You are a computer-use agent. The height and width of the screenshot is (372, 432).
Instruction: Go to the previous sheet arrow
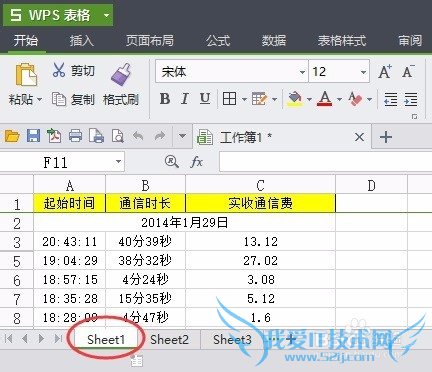pyautogui.click(x=24, y=339)
